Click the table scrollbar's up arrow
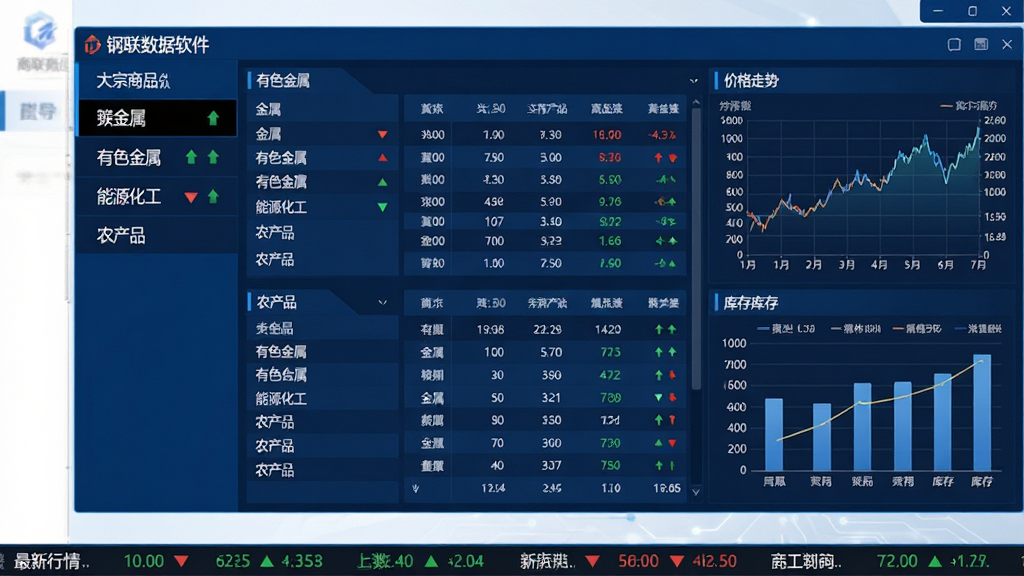 [x=696, y=103]
